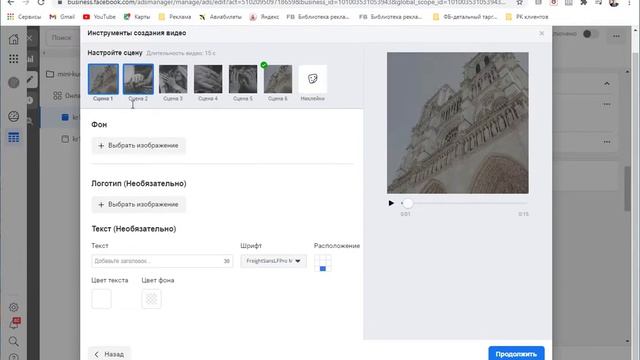Open the Реклама bookmarks folder

[x=175, y=17]
